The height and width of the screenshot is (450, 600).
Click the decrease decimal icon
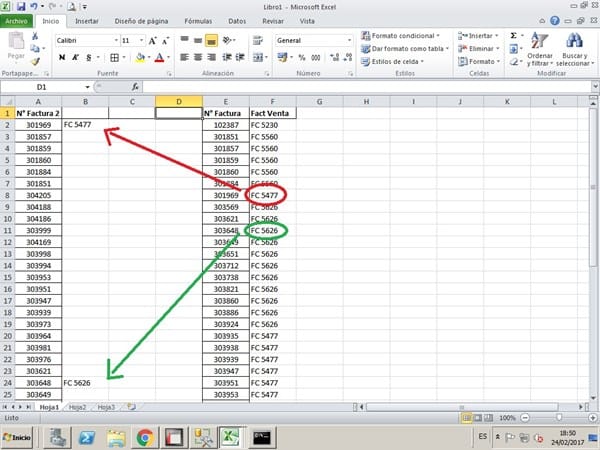click(347, 57)
